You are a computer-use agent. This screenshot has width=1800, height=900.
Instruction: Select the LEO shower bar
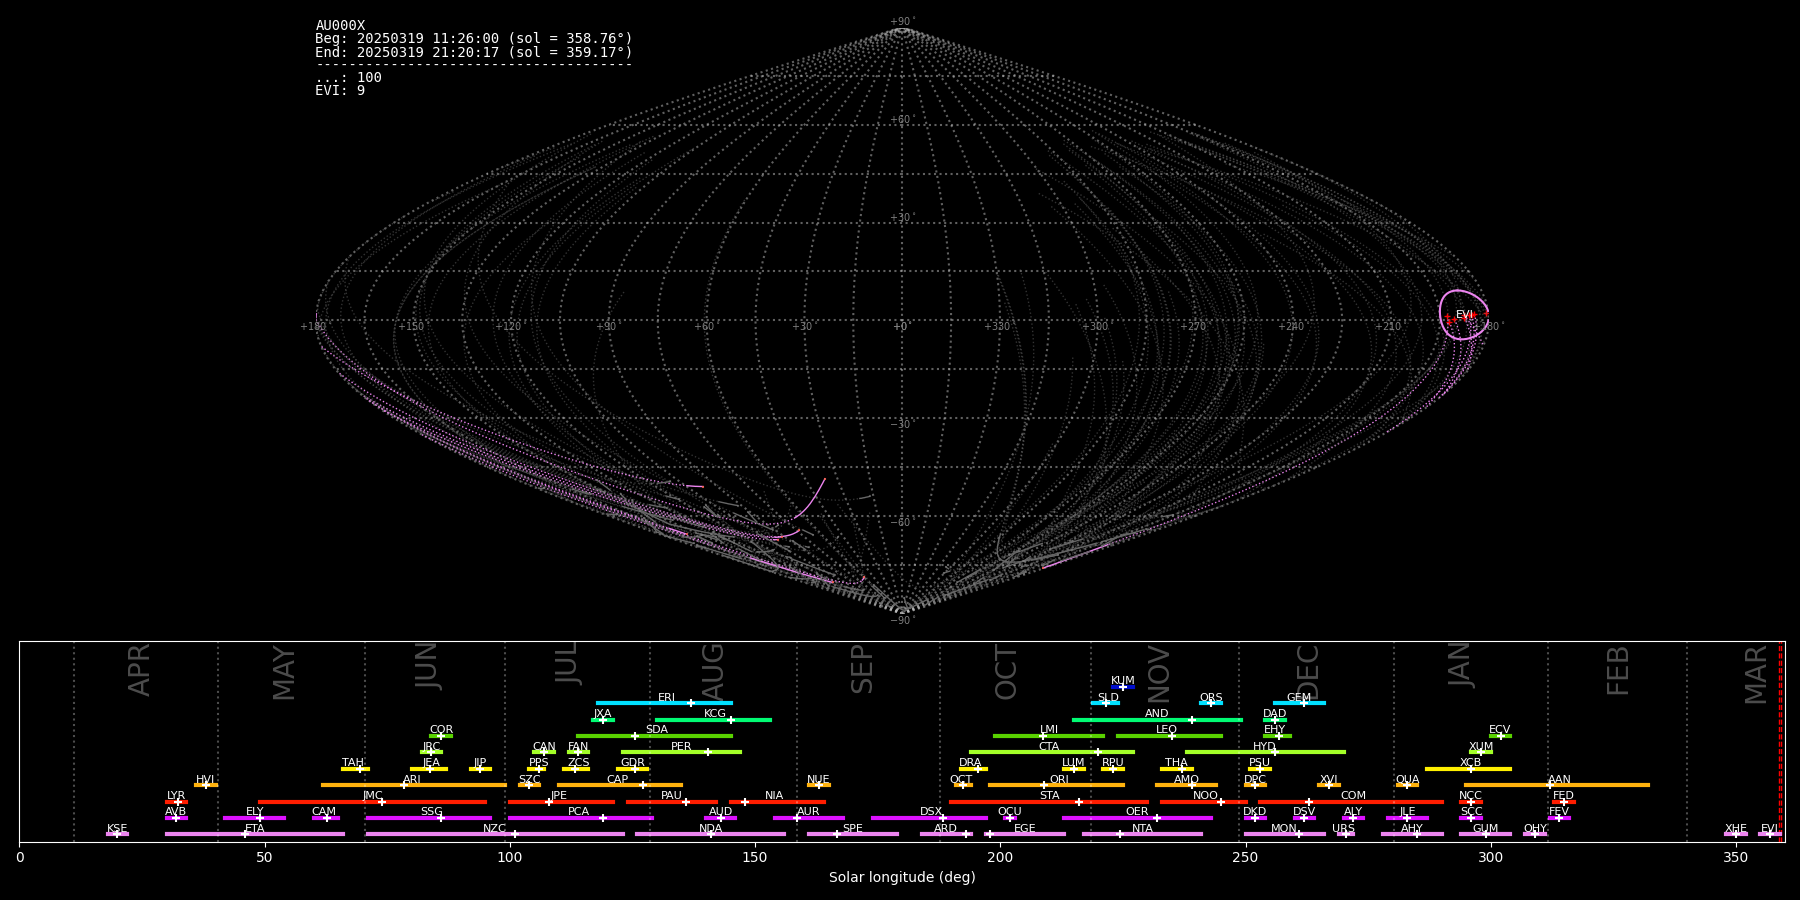[x=1169, y=736]
